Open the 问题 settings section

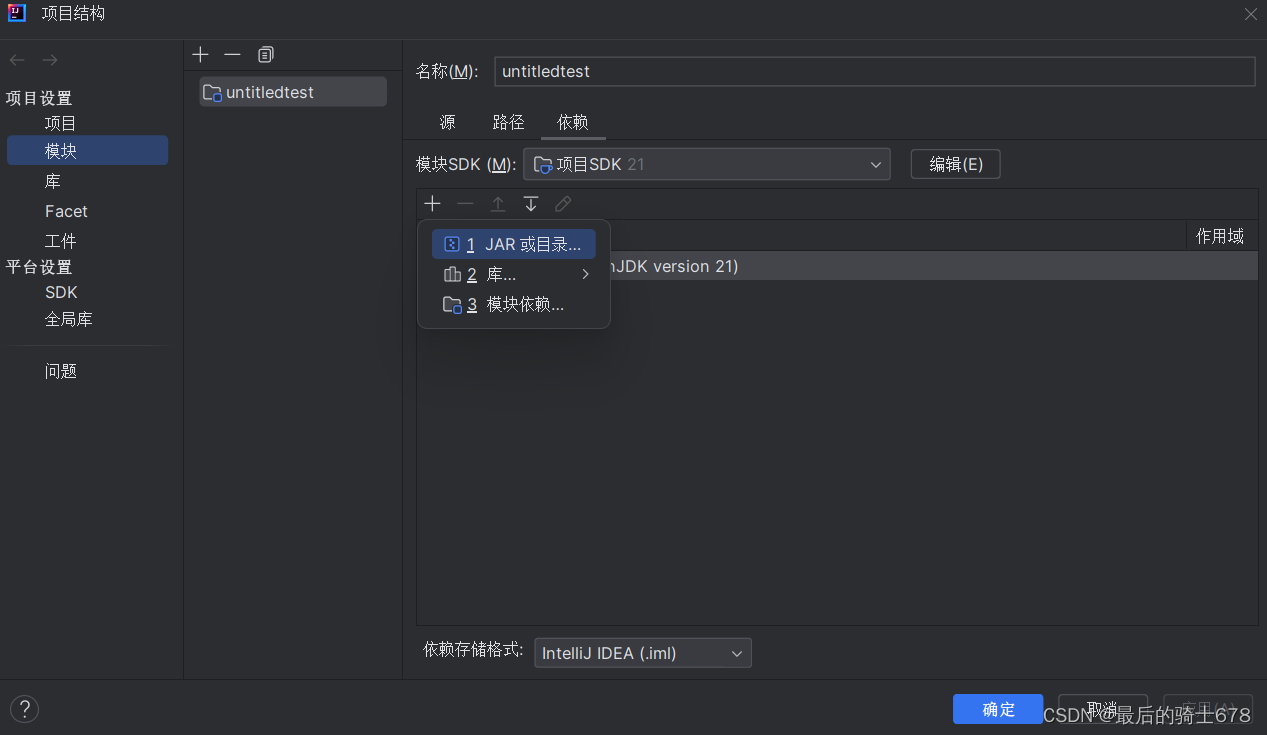(x=61, y=370)
